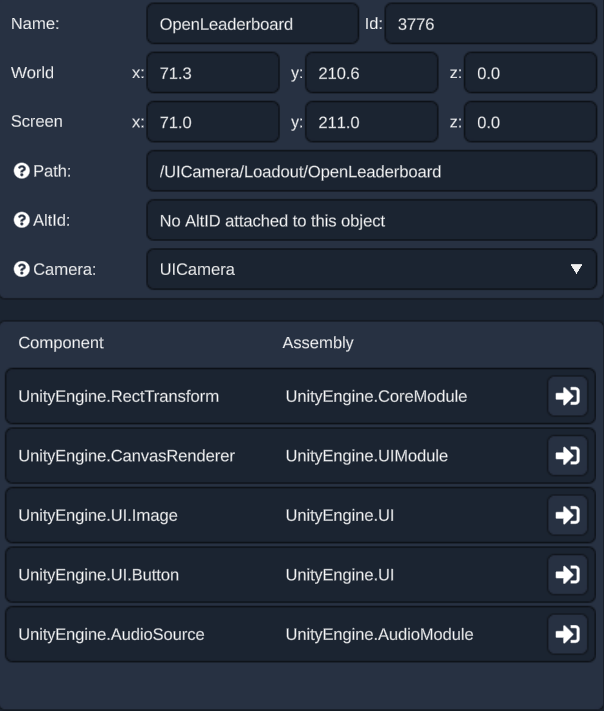This screenshot has width=604, height=711.
Task: Open RectTransform component details arrow icon
Action: (568, 396)
